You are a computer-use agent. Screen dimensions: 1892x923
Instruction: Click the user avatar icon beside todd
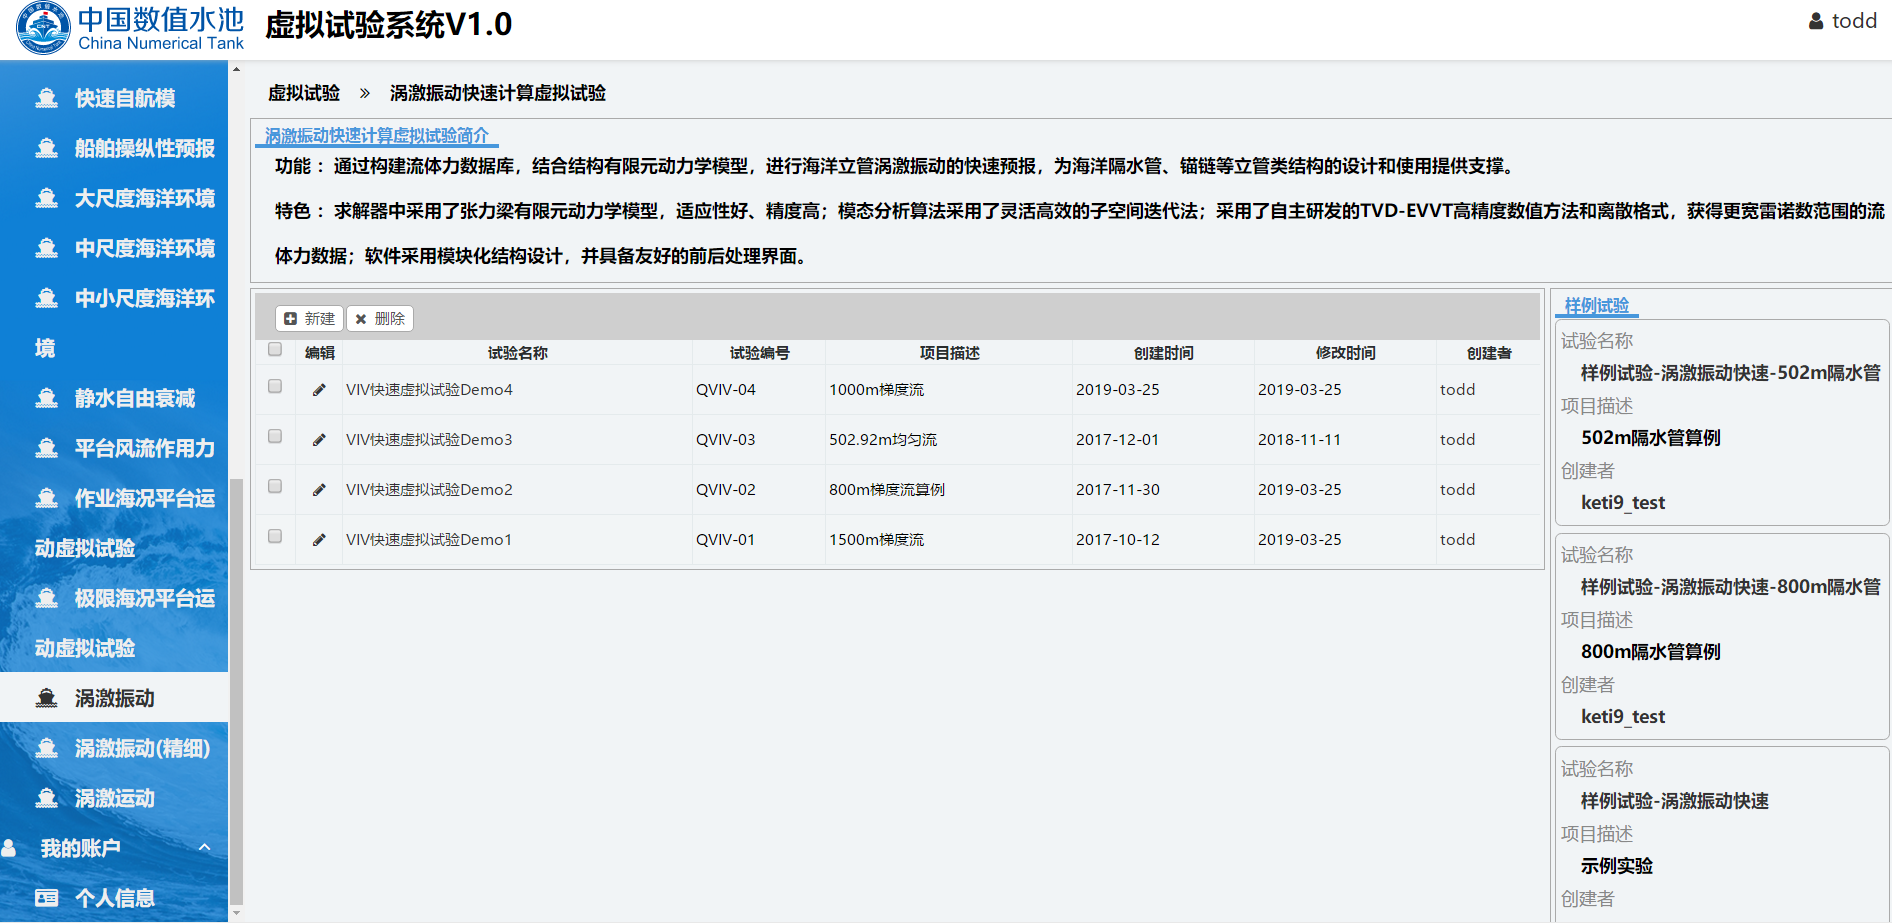point(1816,21)
